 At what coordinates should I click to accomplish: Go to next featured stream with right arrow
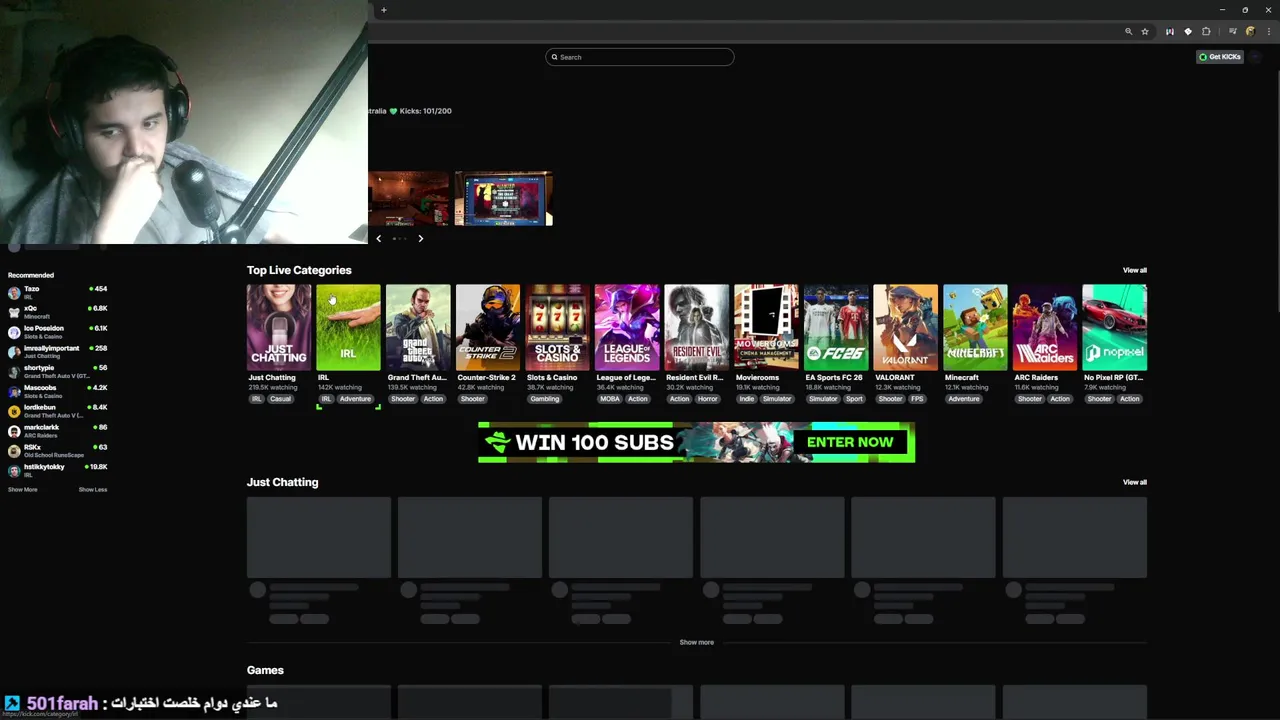420,238
